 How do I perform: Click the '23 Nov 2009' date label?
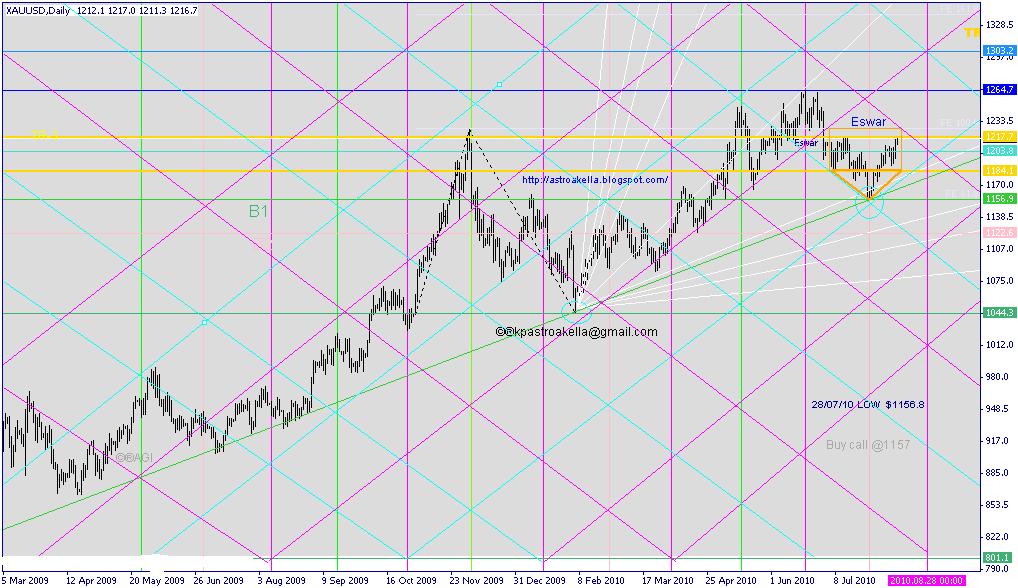click(x=477, y=580)
